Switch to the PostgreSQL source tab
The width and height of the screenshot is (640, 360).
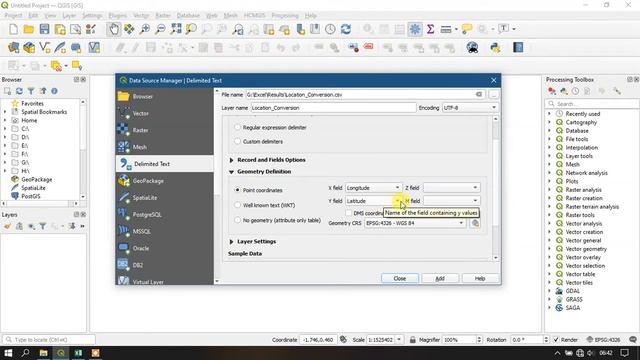click(x=164, y=214)
